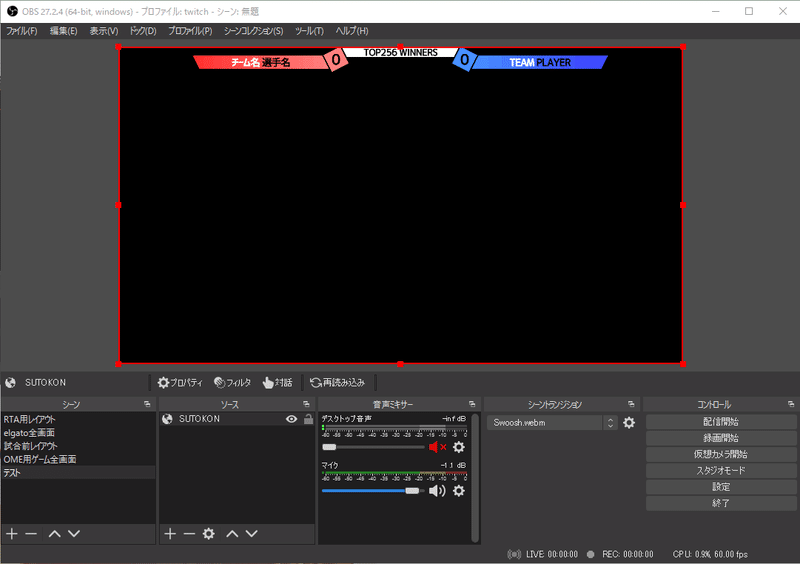Toggle スタジオモード
Image resolution: width=800 pixels, height=564 pixels.
721,471
